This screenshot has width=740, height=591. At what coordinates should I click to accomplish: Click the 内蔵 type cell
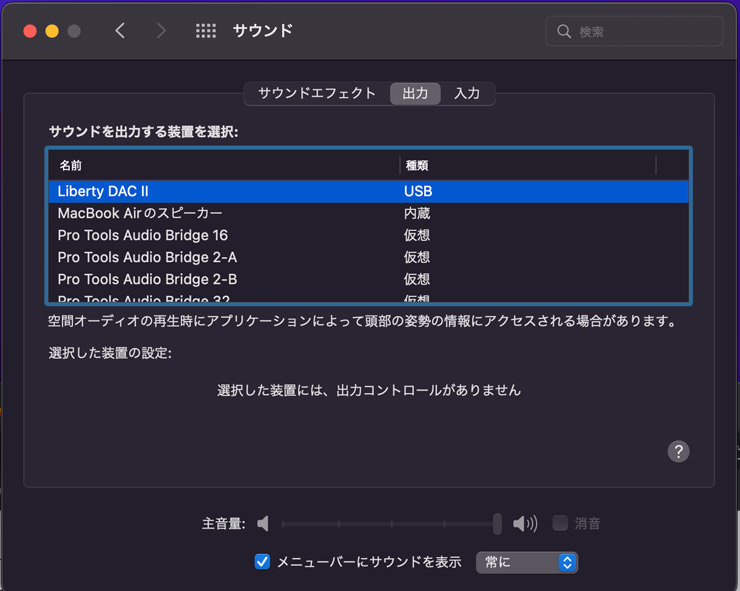coord(417,213)
